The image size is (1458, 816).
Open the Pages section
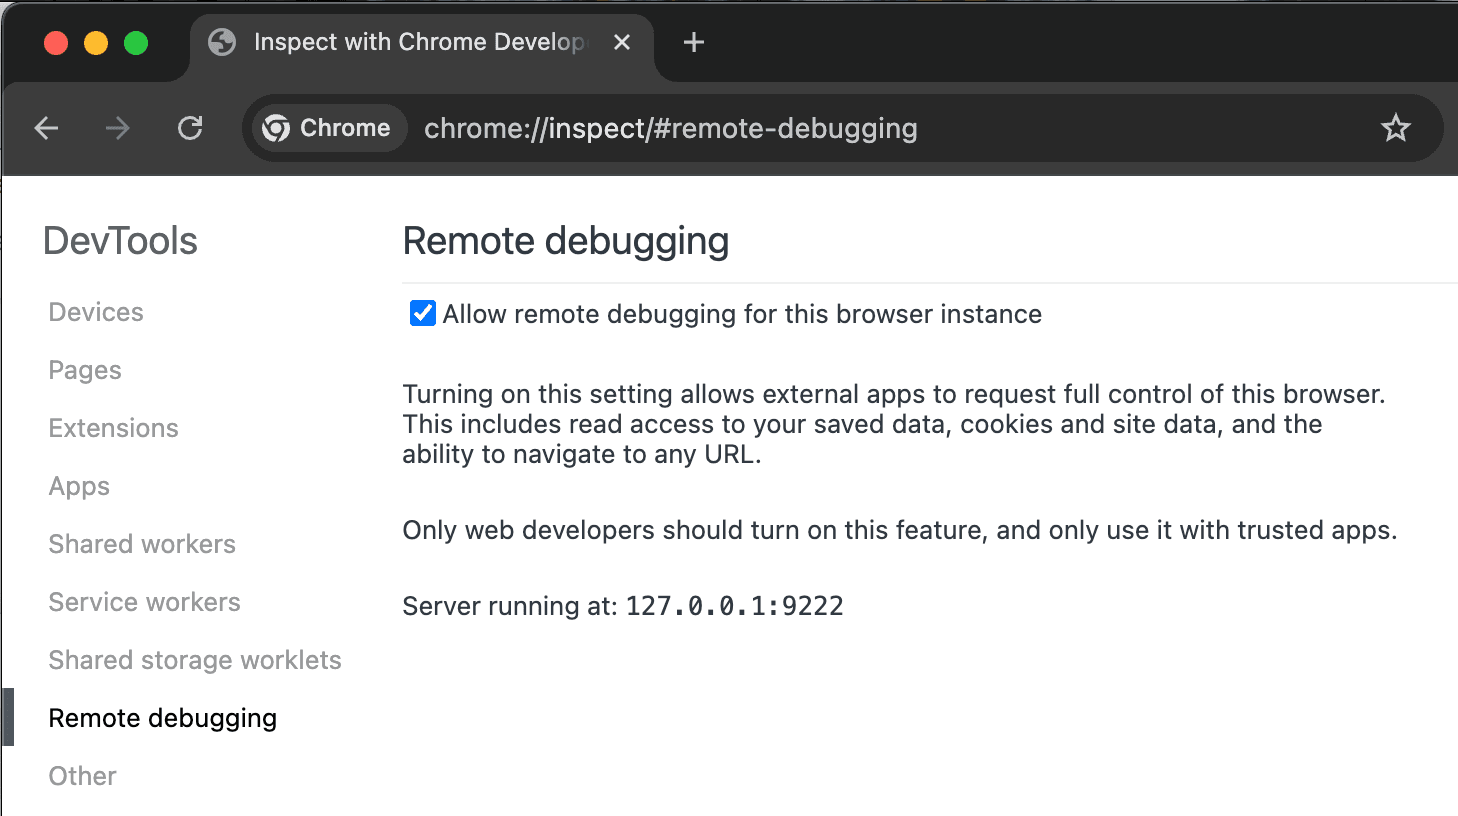[84, 369]
